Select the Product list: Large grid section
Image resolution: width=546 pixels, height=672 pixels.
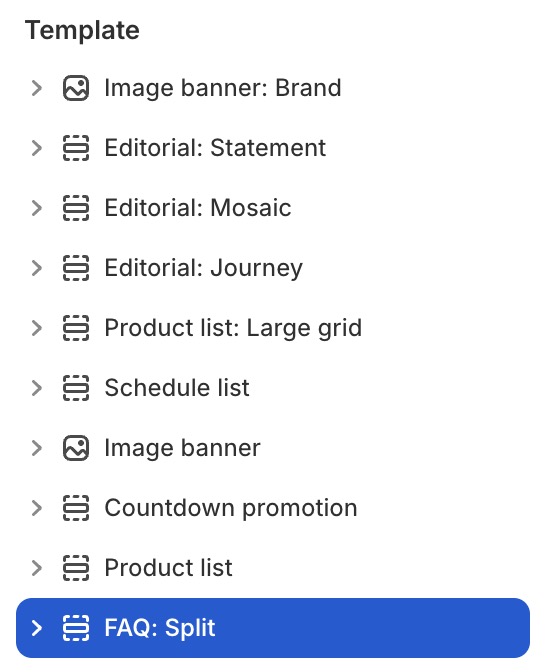pyautogui.click(x=273, y=328)
